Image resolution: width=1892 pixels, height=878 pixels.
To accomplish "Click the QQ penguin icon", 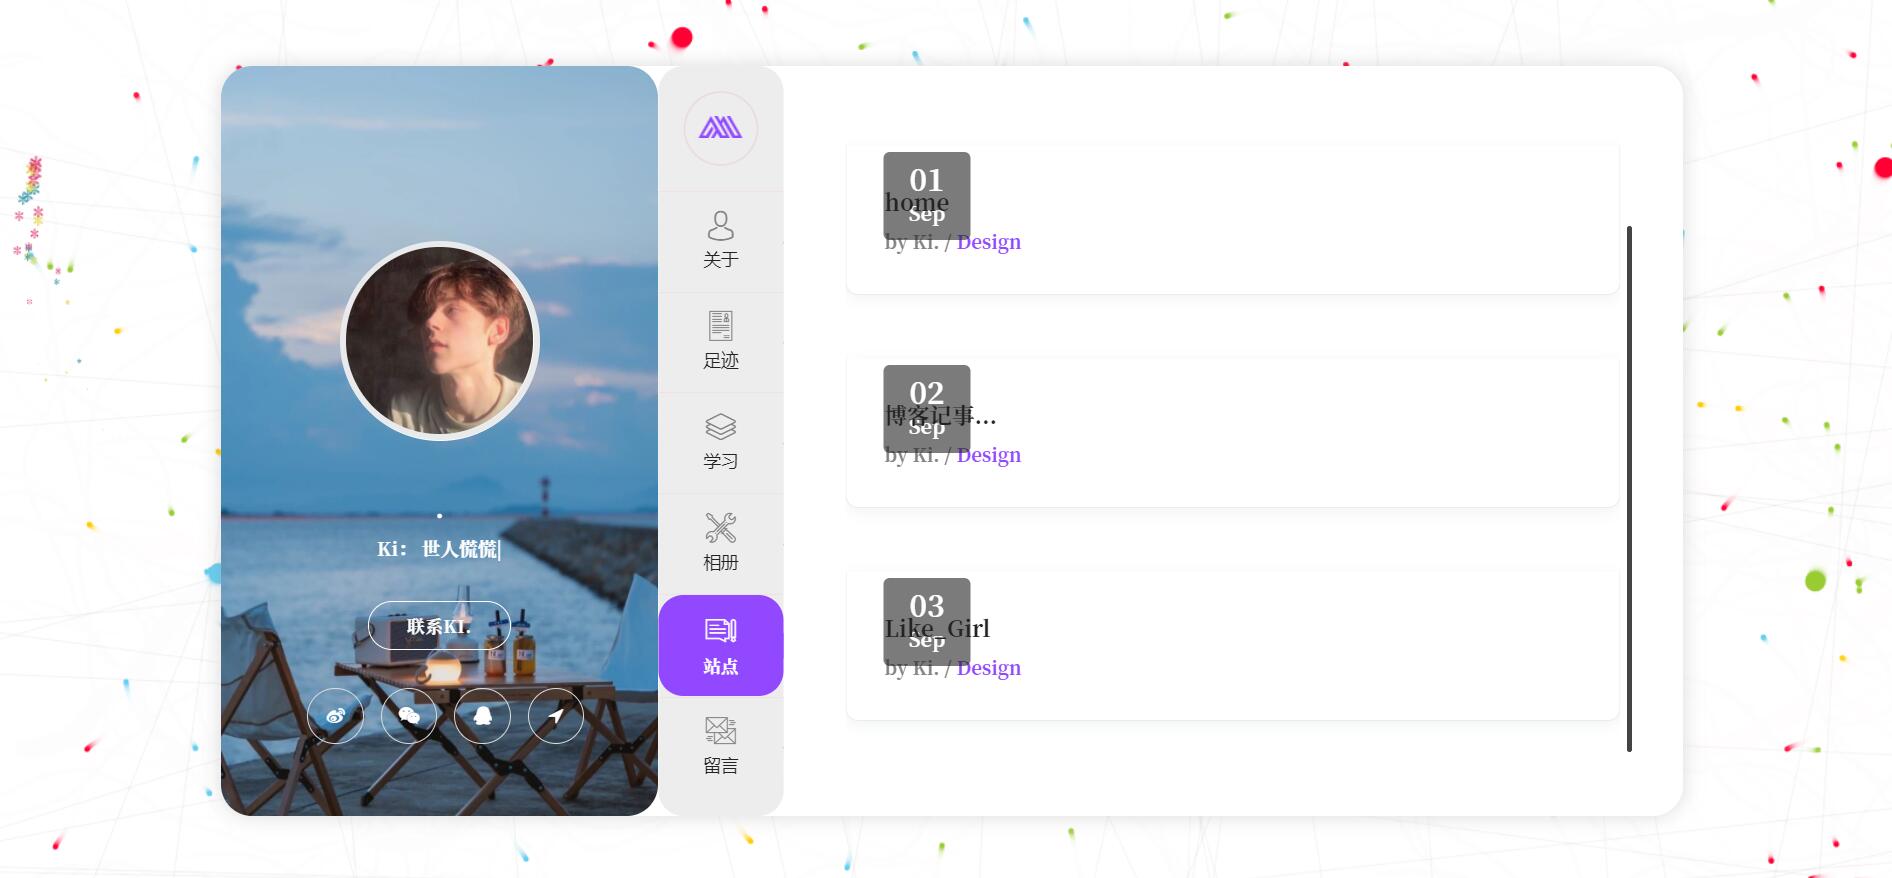I will [x=482, y=715].
